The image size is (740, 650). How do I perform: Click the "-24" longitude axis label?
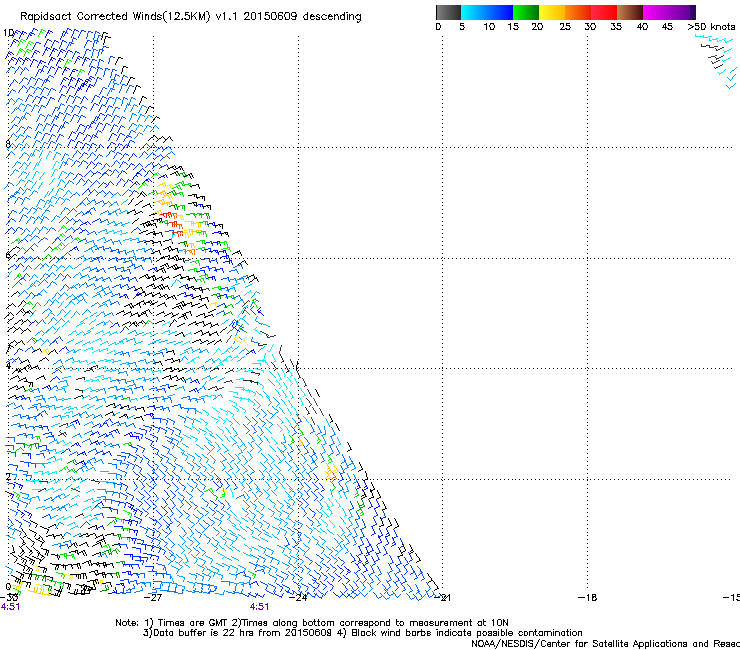(298, 597)
